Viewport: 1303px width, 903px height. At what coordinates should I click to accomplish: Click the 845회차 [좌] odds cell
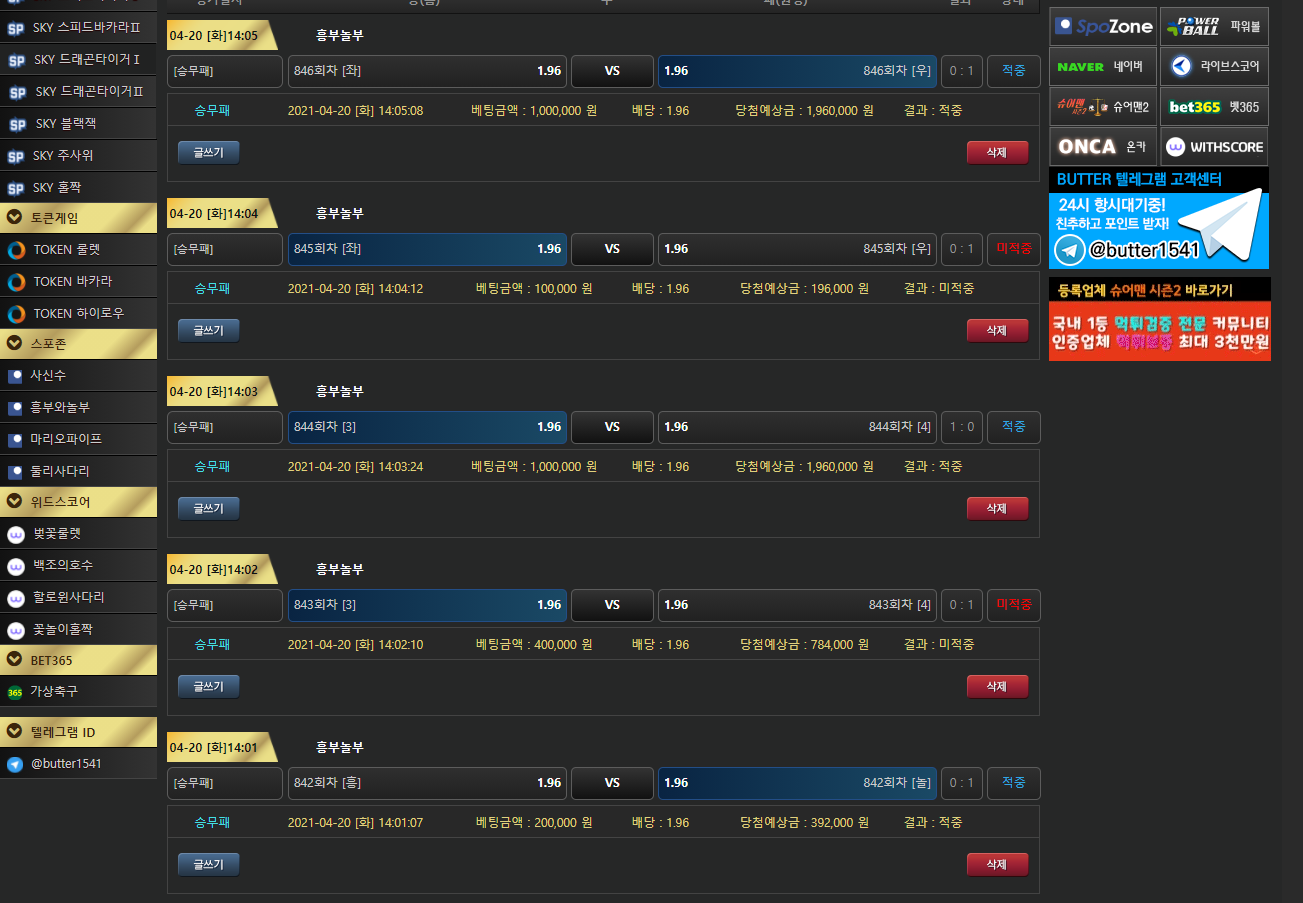427,249
